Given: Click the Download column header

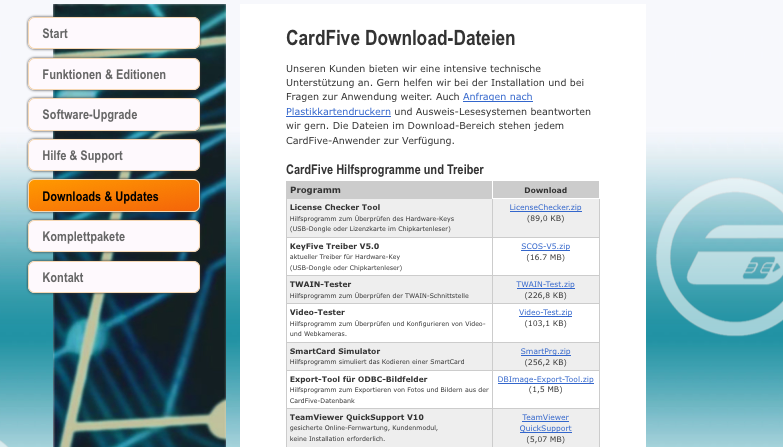Looking at the screenshot, I should tap(545, 190).
